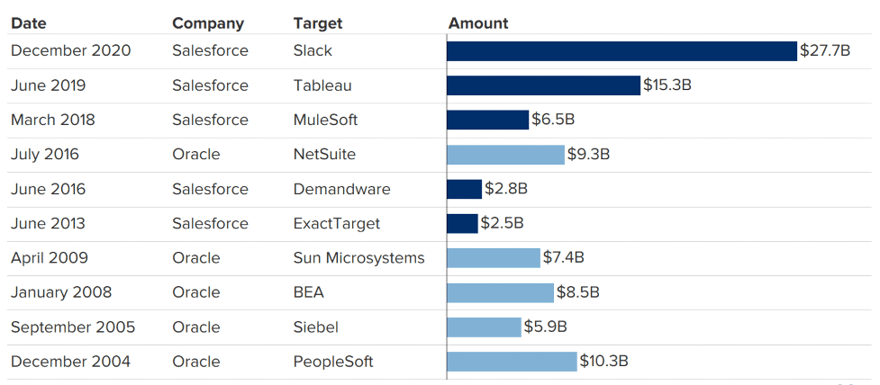Select the Siebel $5.9B bar
The height and width of the screenshot is (385, 880).
click(x=484, y=327)
